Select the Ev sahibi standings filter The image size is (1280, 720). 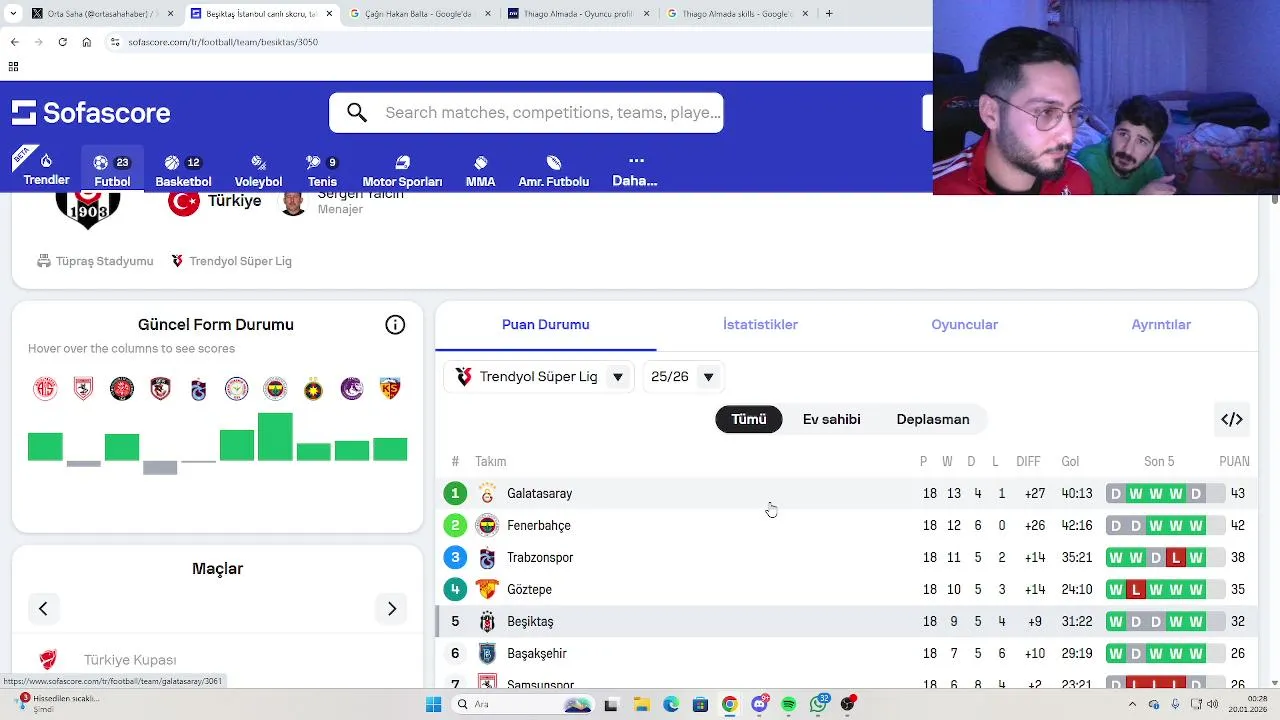coord(831,419)
